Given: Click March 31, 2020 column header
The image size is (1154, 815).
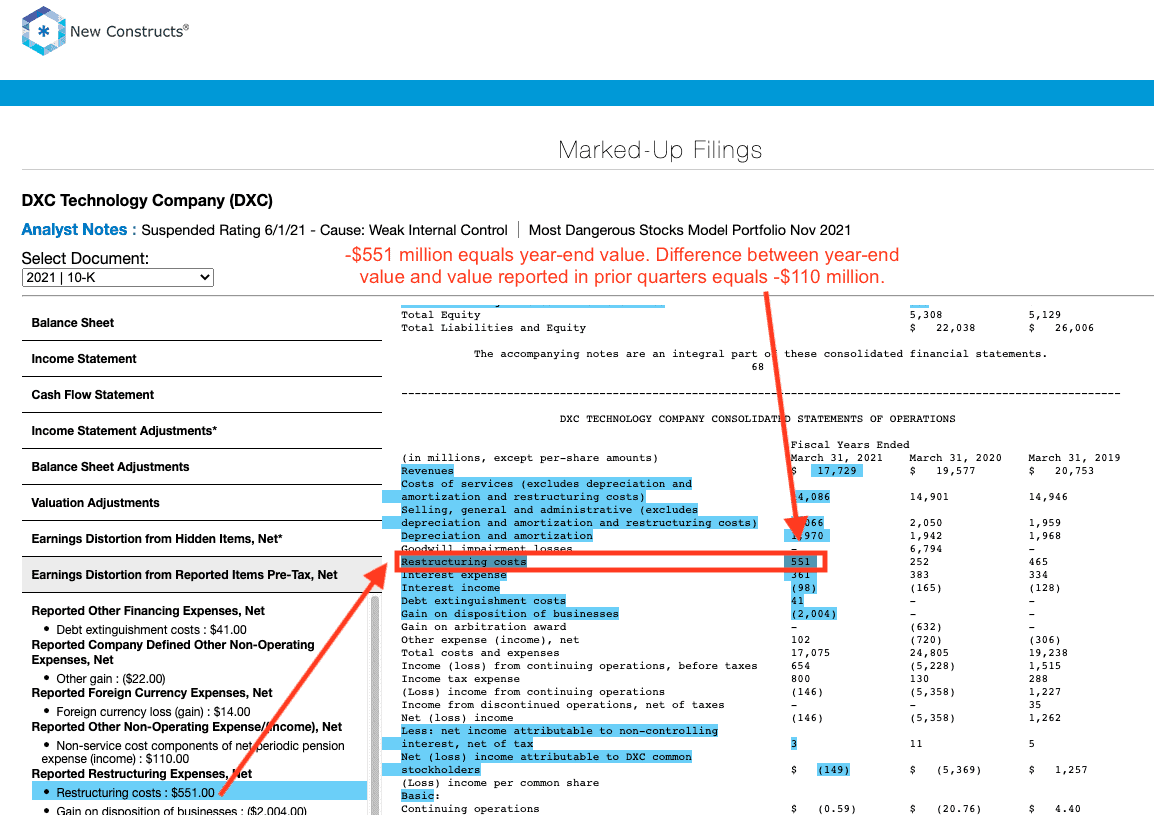Looking at the screenshot, I should coord(955,458).
